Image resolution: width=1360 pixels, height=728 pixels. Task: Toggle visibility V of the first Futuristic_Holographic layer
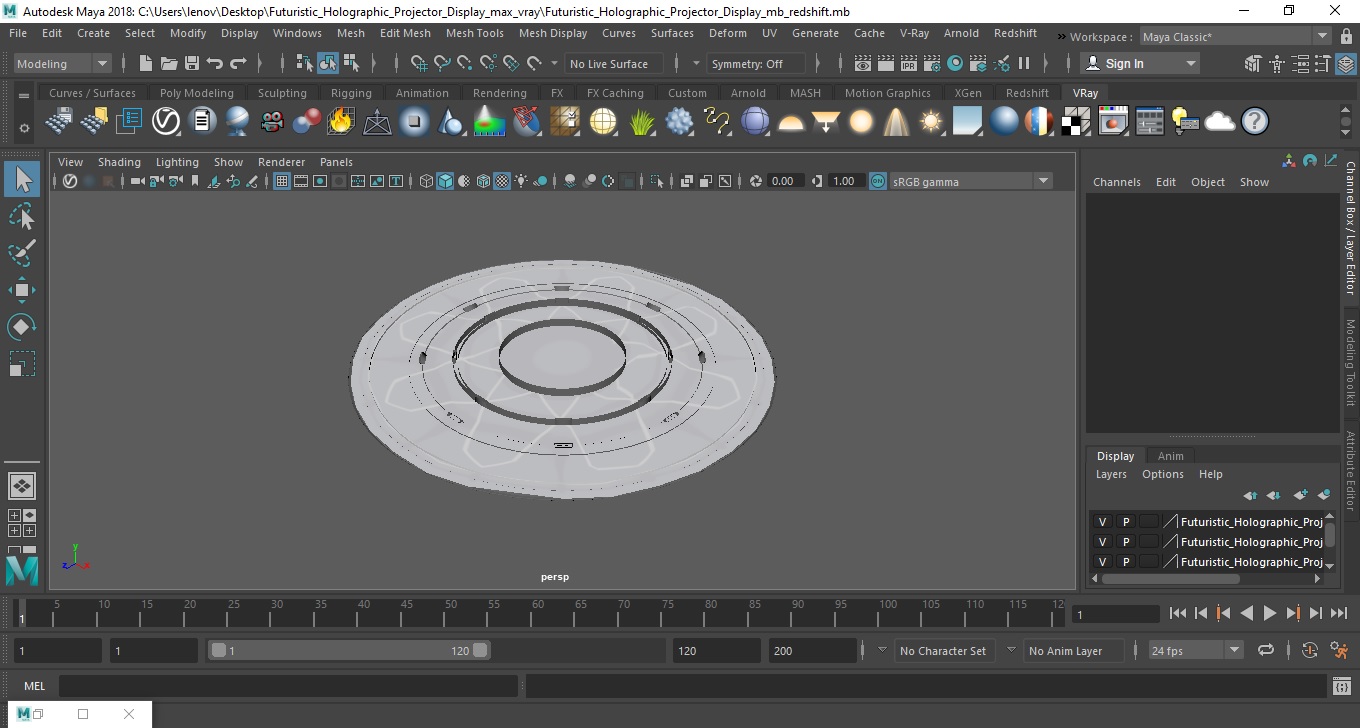pos(1102,522)
